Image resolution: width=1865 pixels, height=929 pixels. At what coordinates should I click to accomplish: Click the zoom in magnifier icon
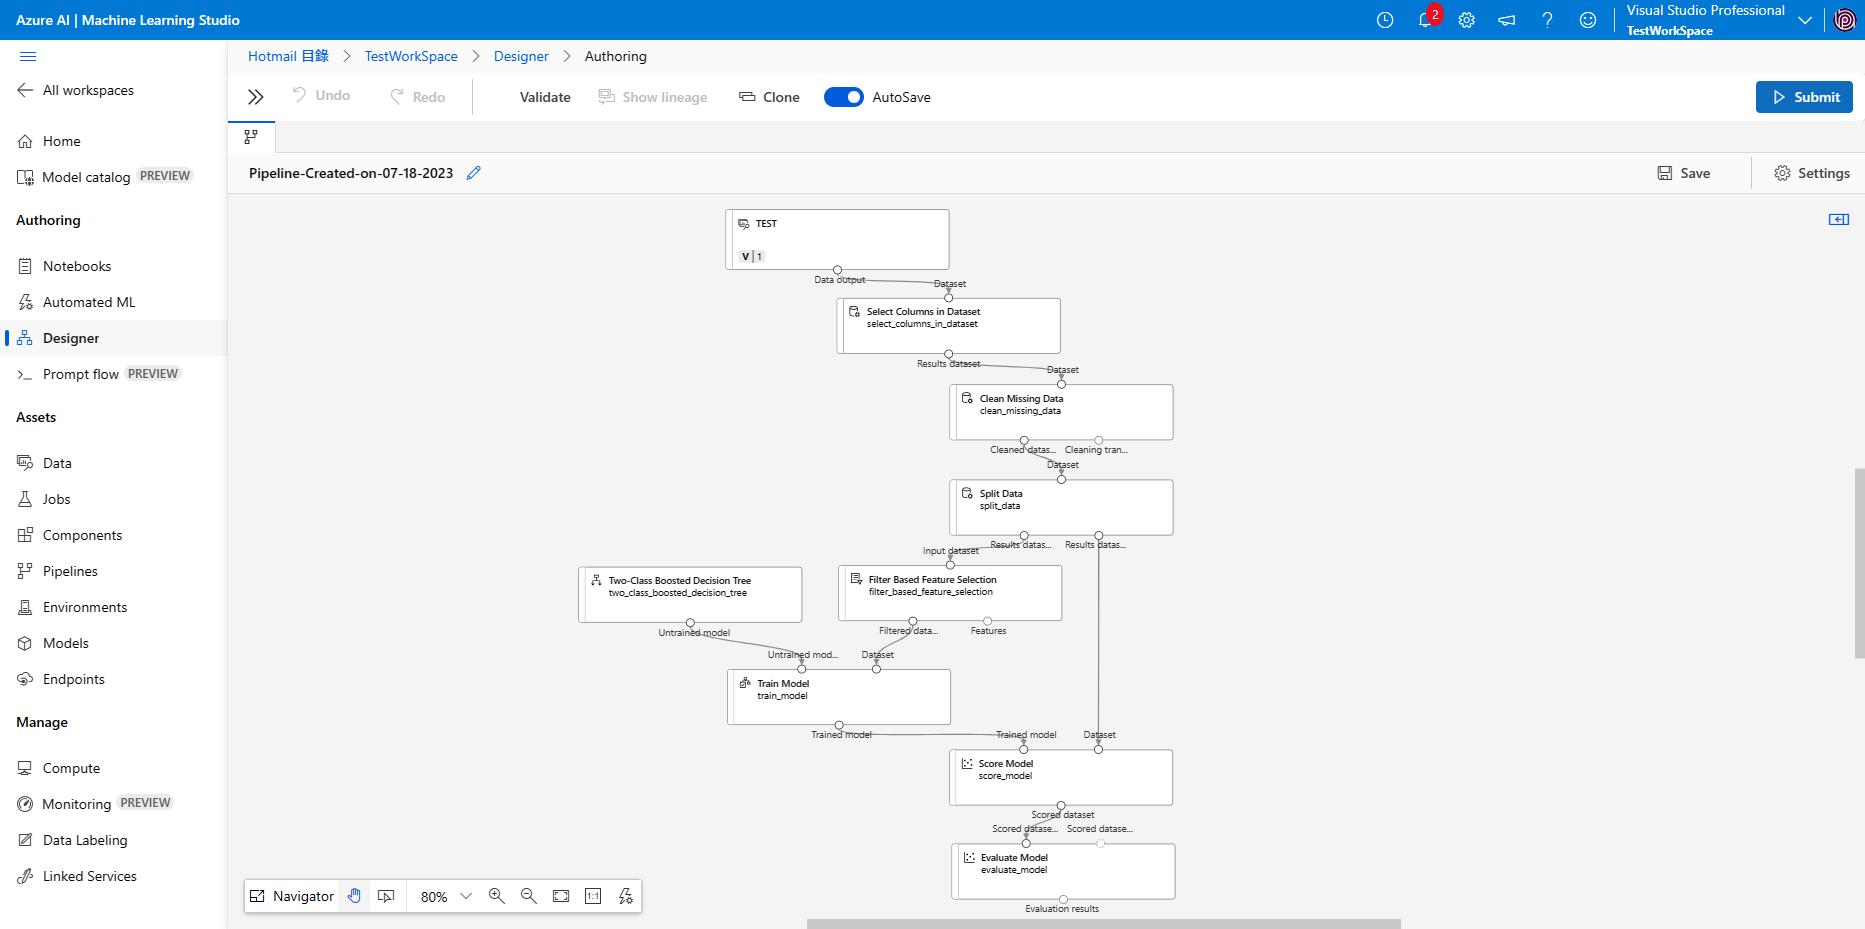click(x=496, y=896)
